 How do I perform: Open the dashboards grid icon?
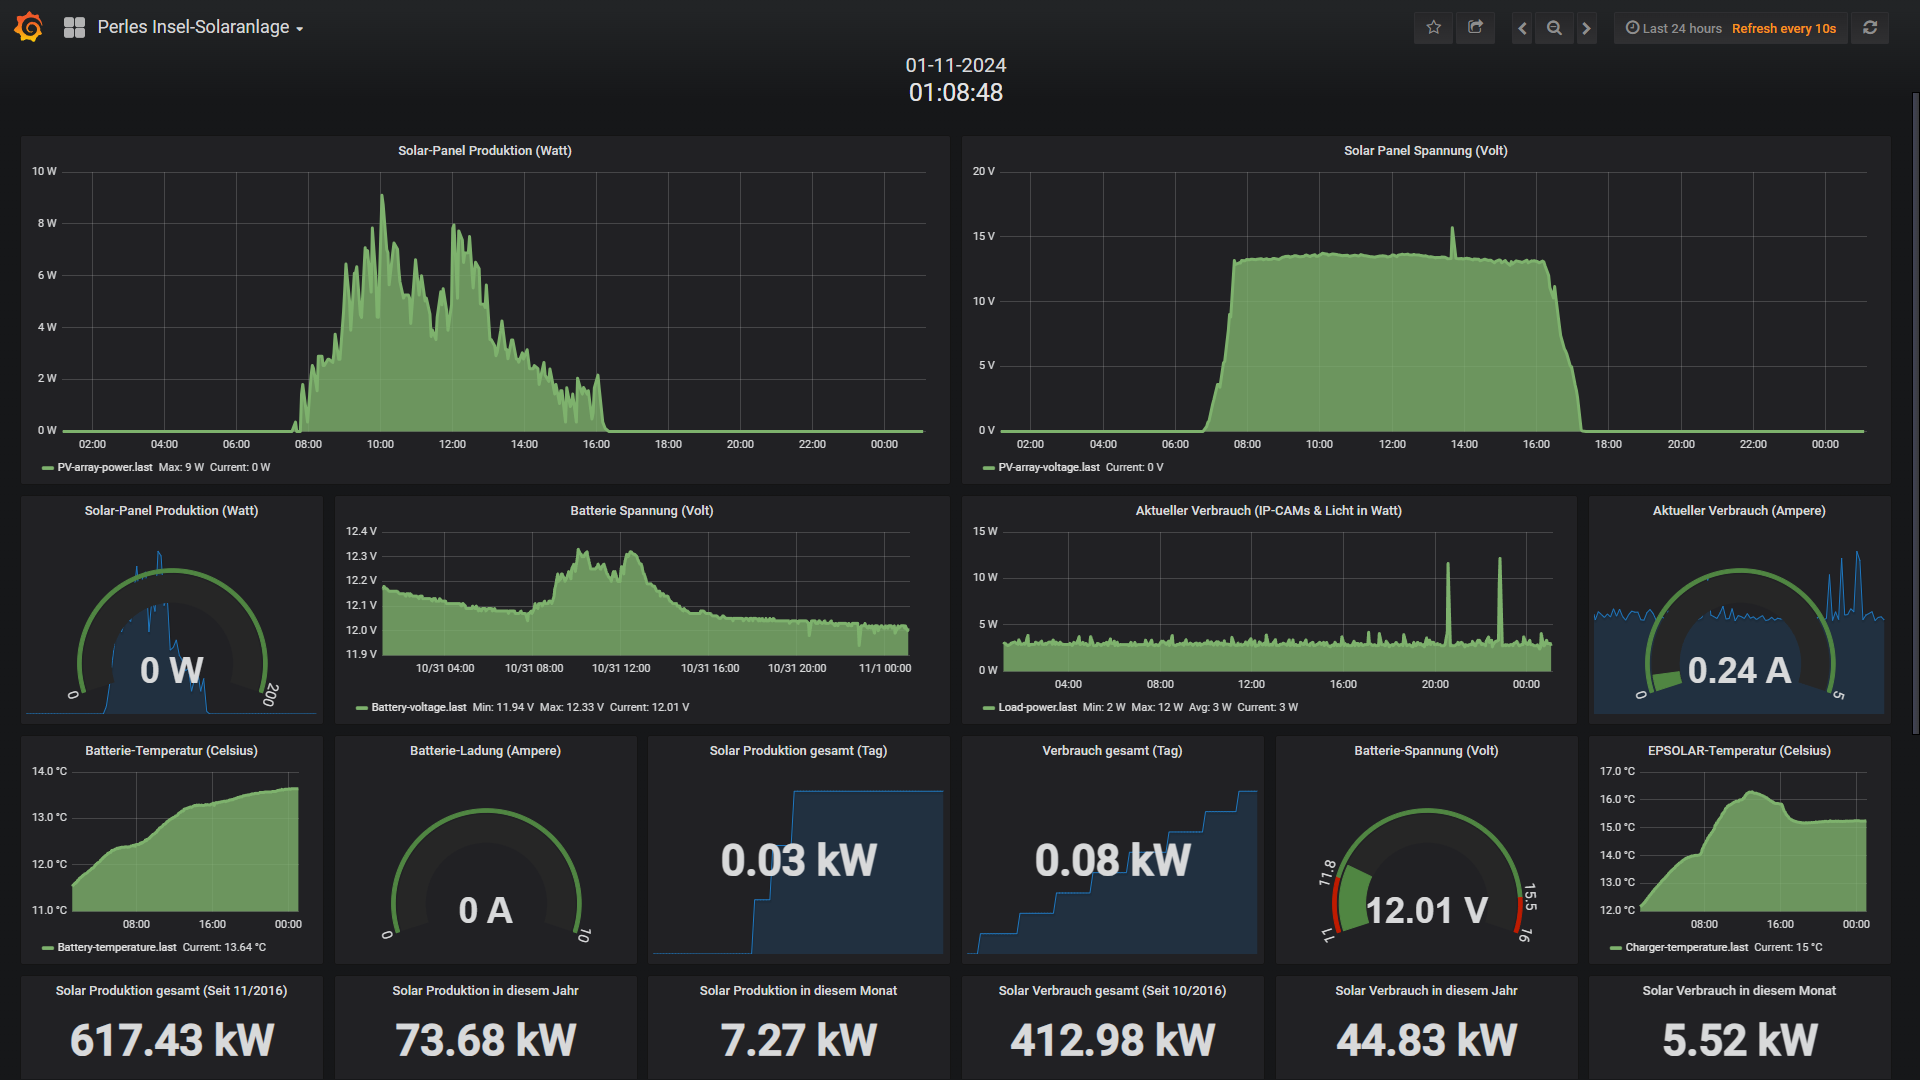tap(74, 28)
